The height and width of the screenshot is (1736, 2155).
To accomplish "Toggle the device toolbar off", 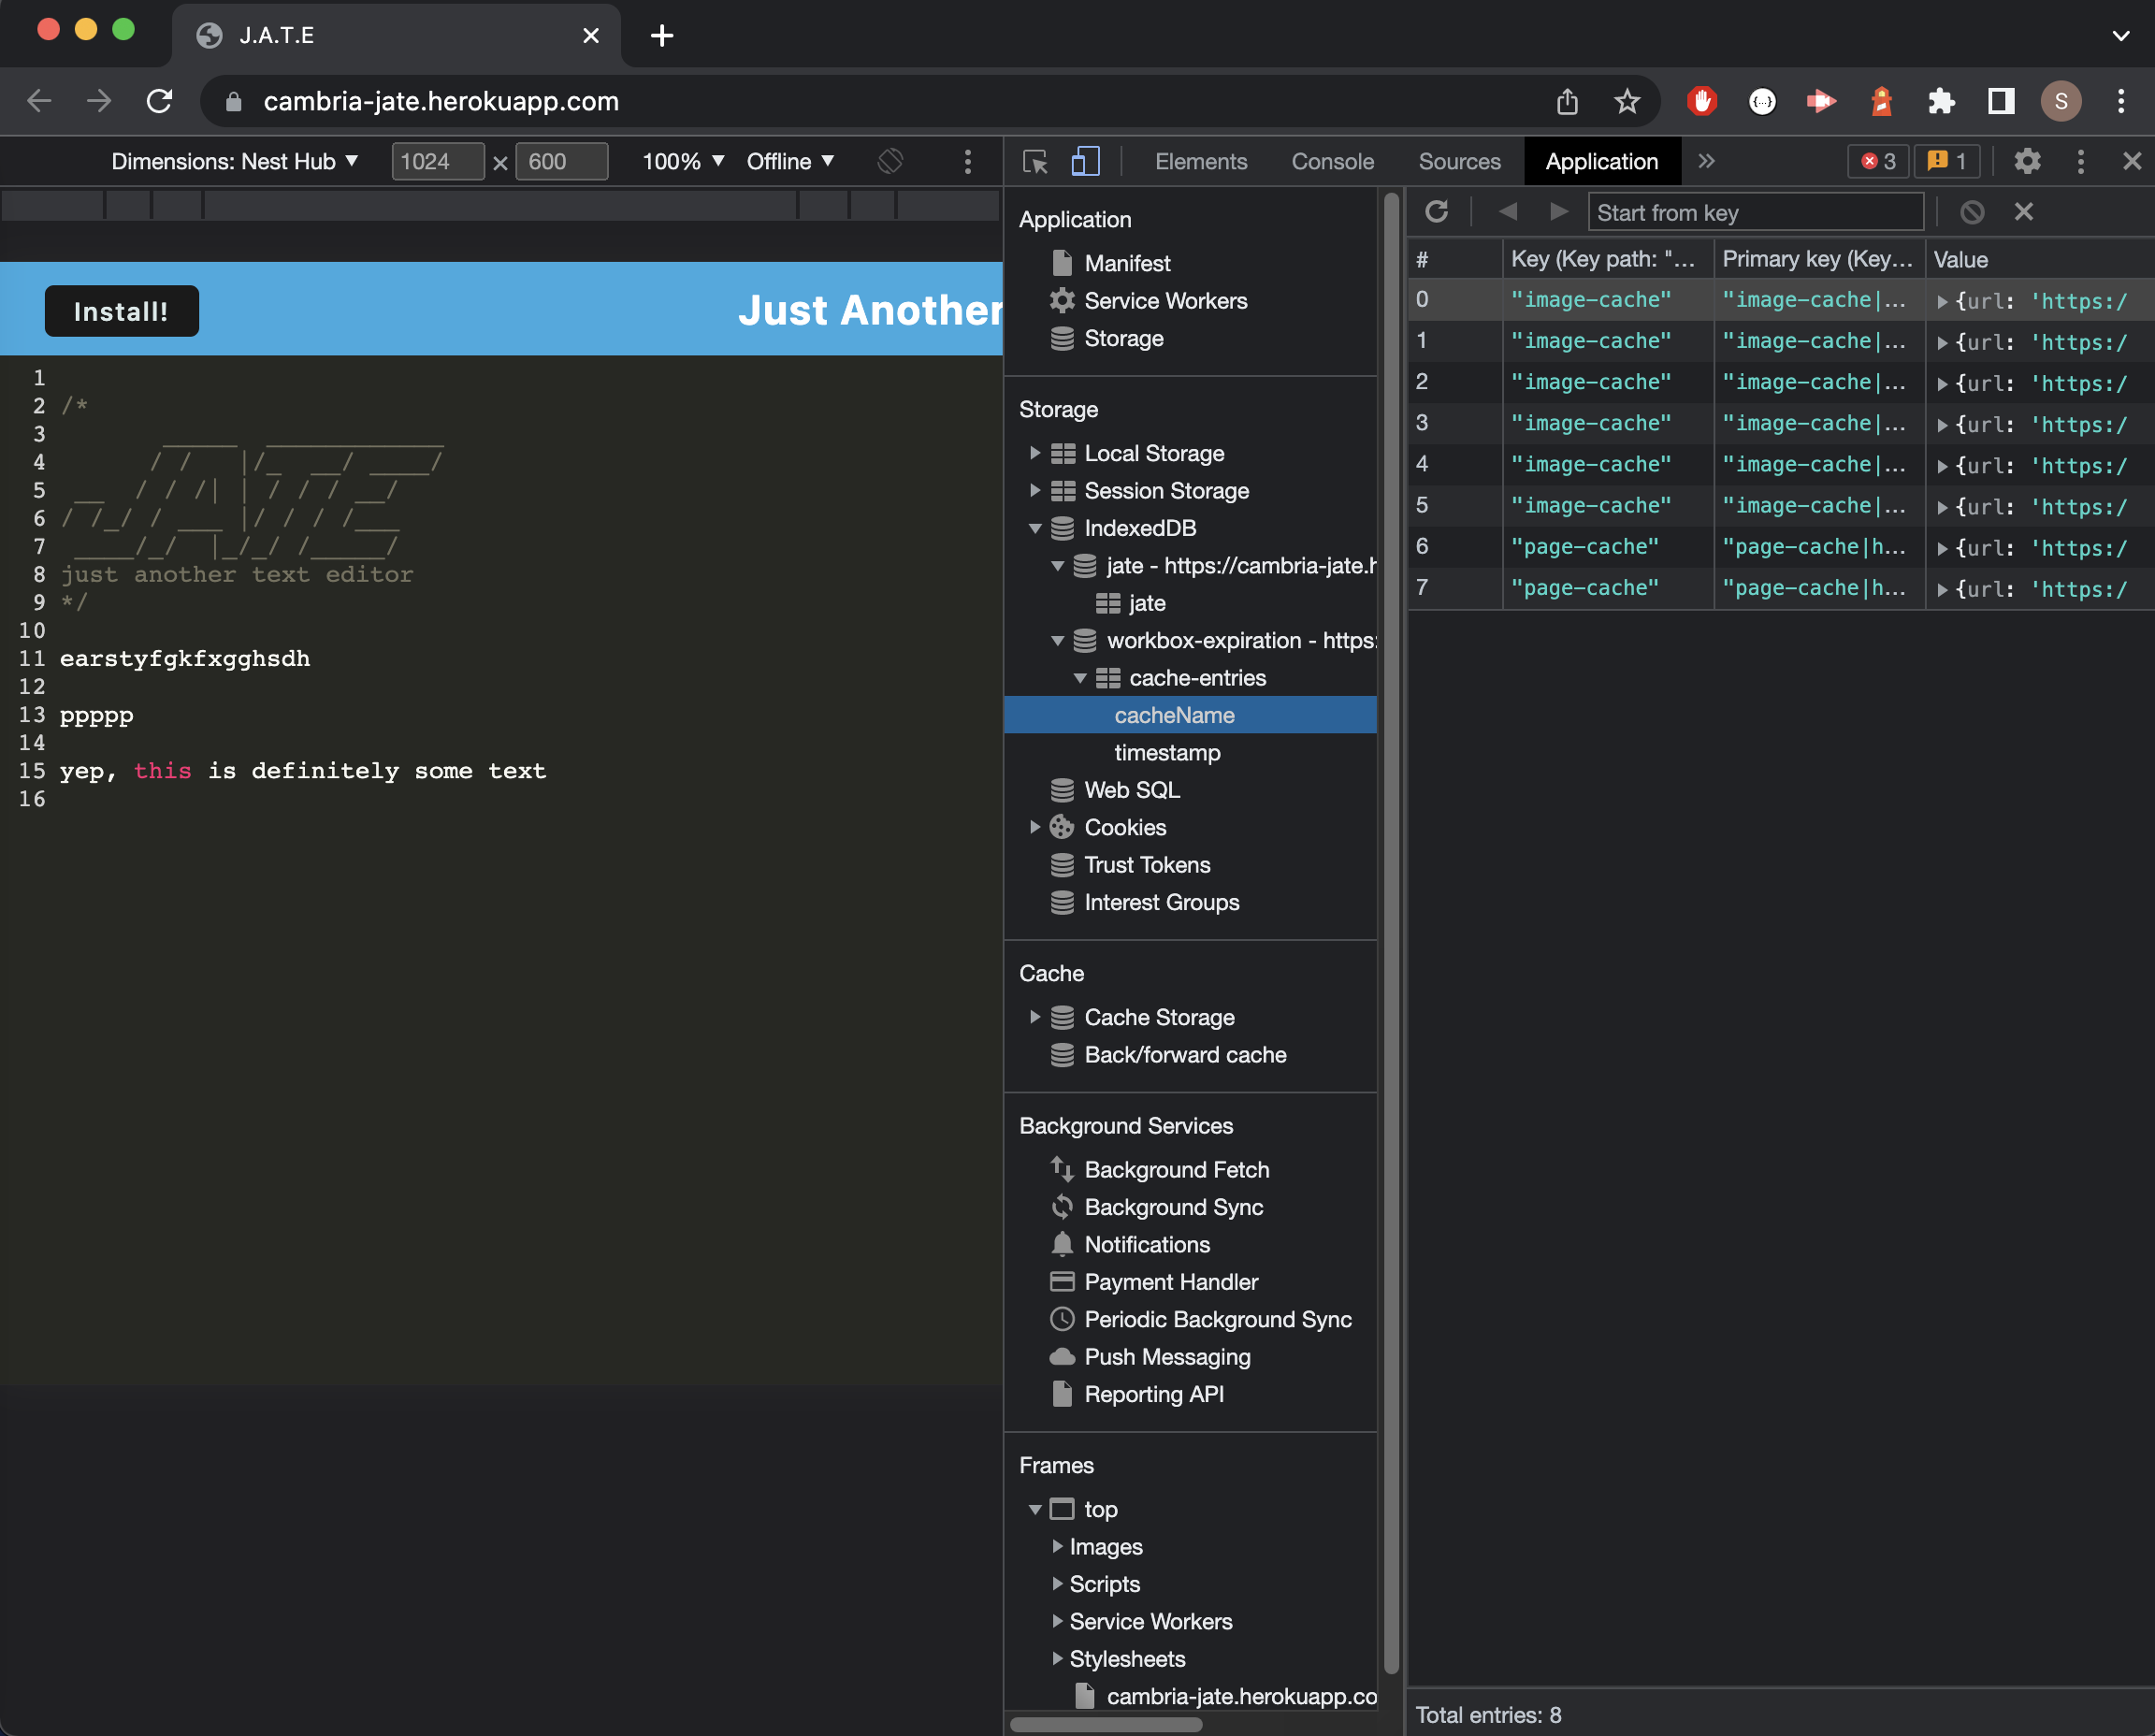I will 1085,161.
